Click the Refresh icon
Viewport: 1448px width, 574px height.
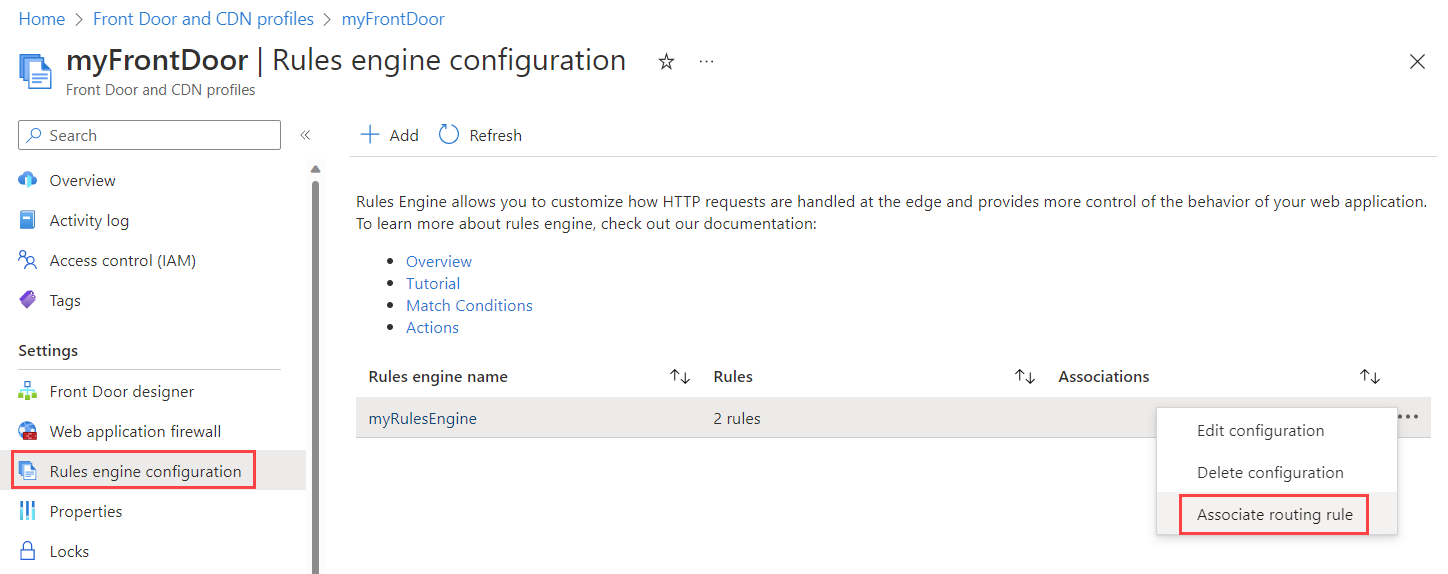pos(449,135)
